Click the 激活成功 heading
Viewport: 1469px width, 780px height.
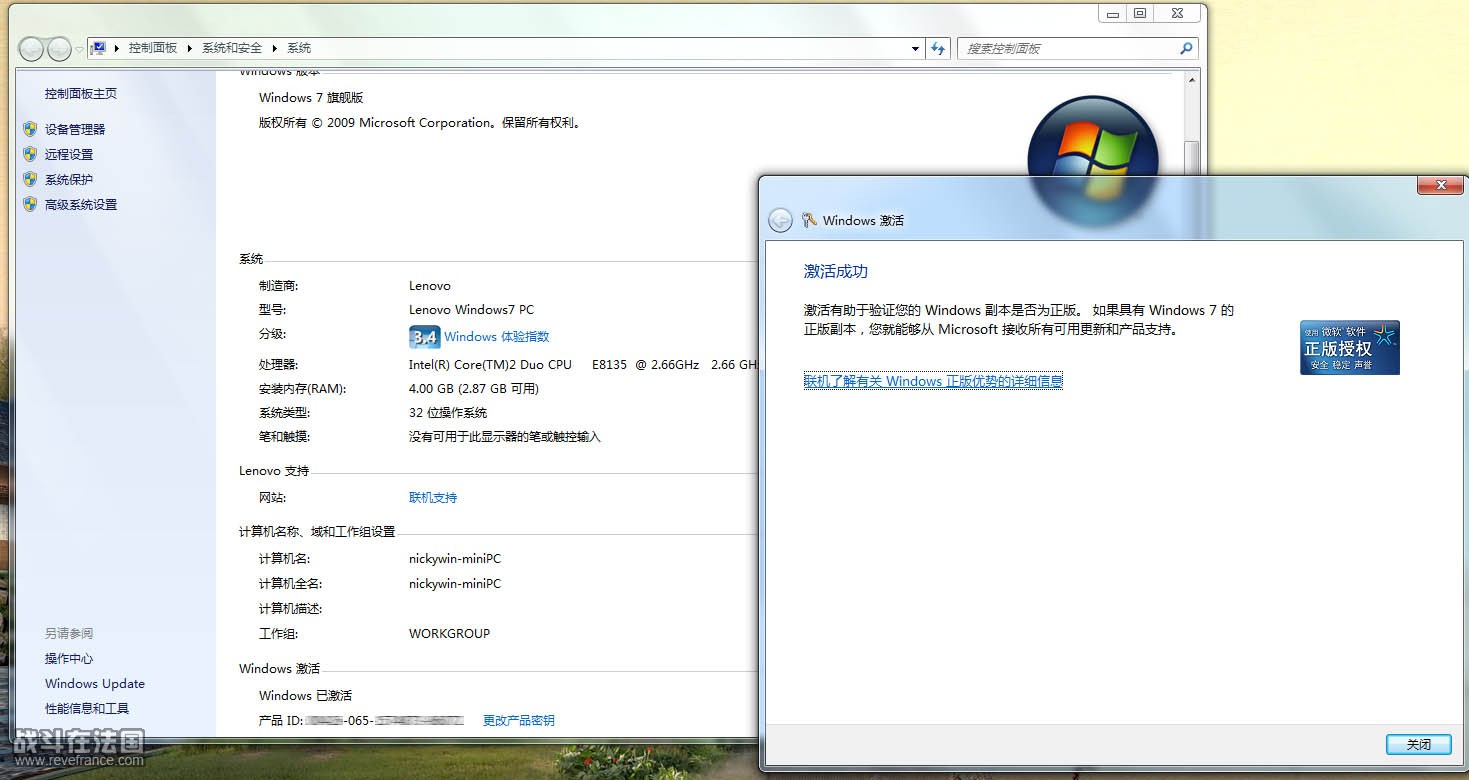pyautogui.click(x=836, y=271)
